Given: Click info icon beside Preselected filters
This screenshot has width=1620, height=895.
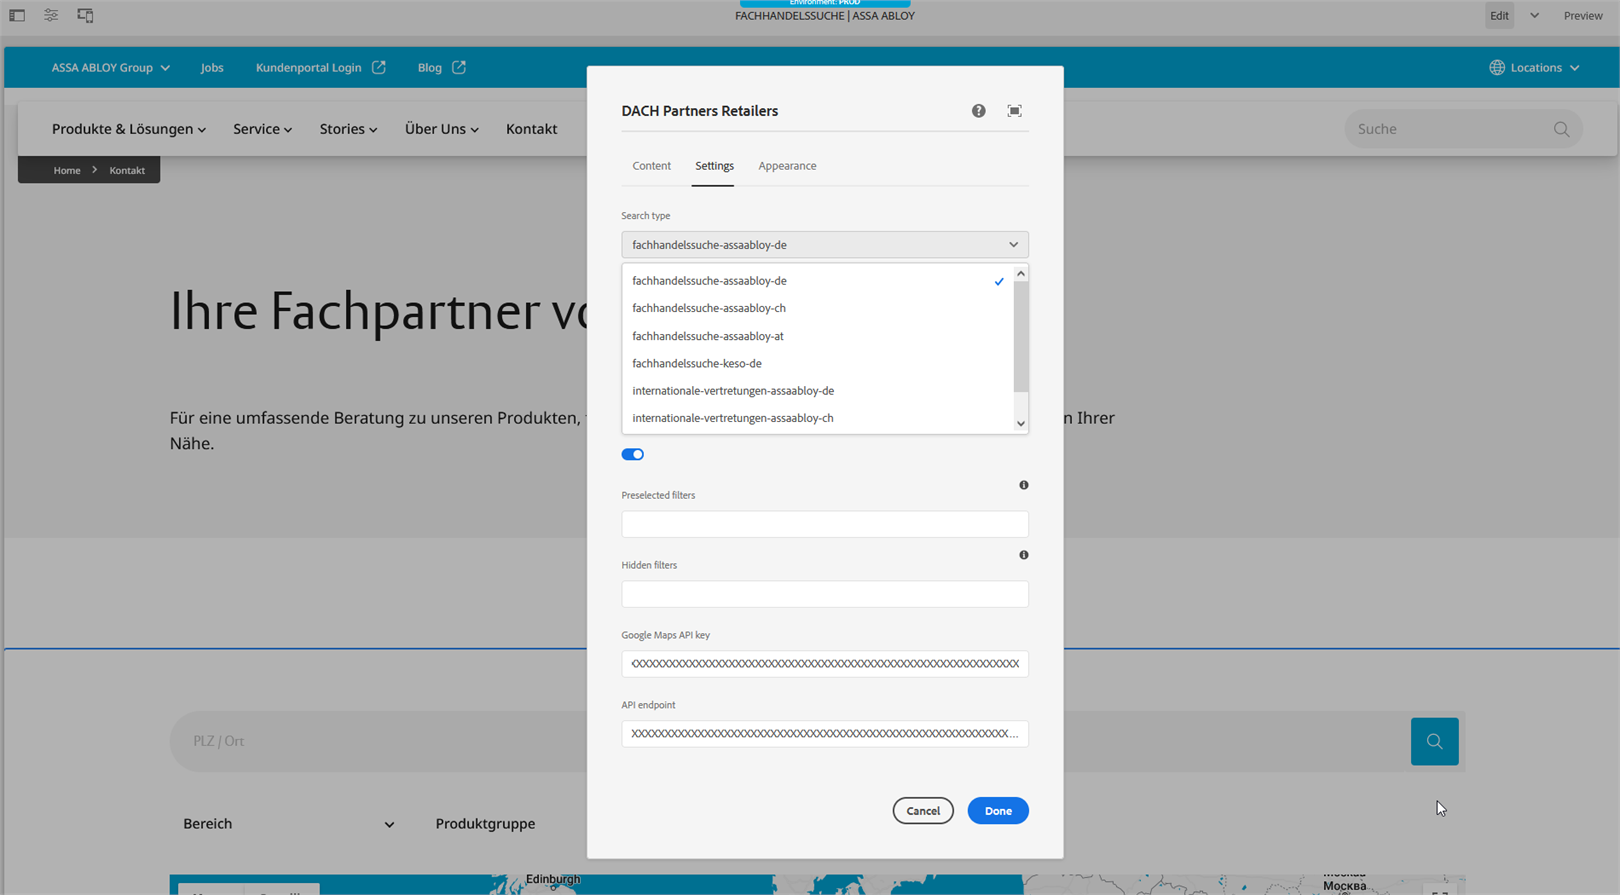Looking at the screenshot, I should coord(1023,485).
